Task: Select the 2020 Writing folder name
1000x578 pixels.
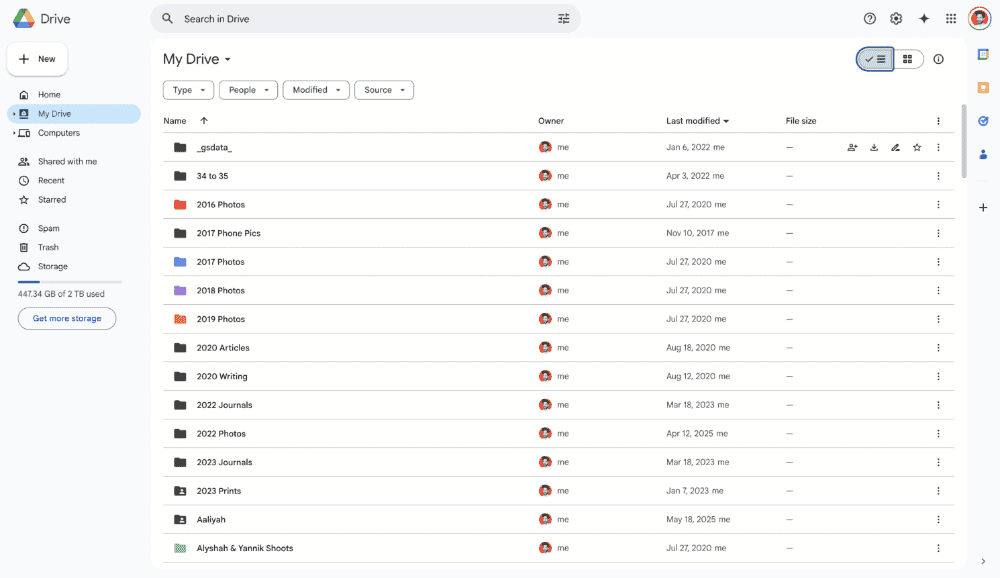Action: click(222, 376)
